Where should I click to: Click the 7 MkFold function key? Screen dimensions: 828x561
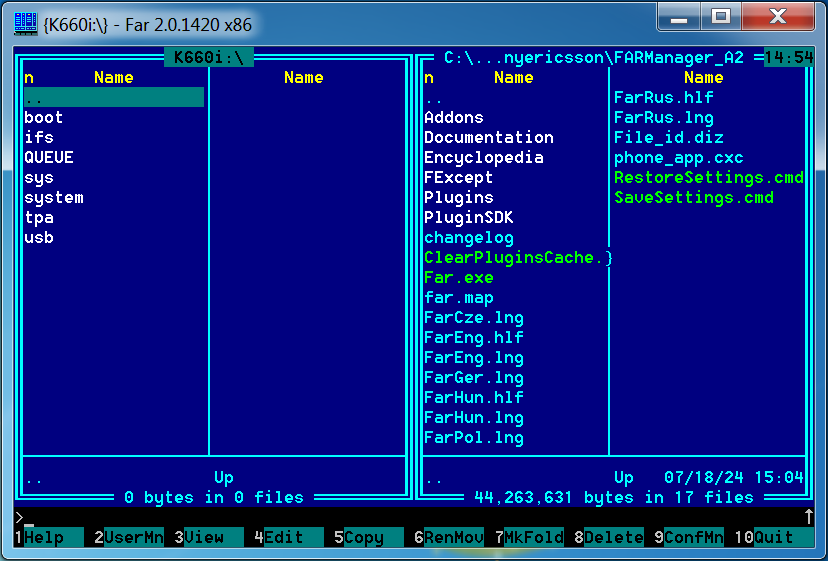pyautogui.click(x=529, y=537)
